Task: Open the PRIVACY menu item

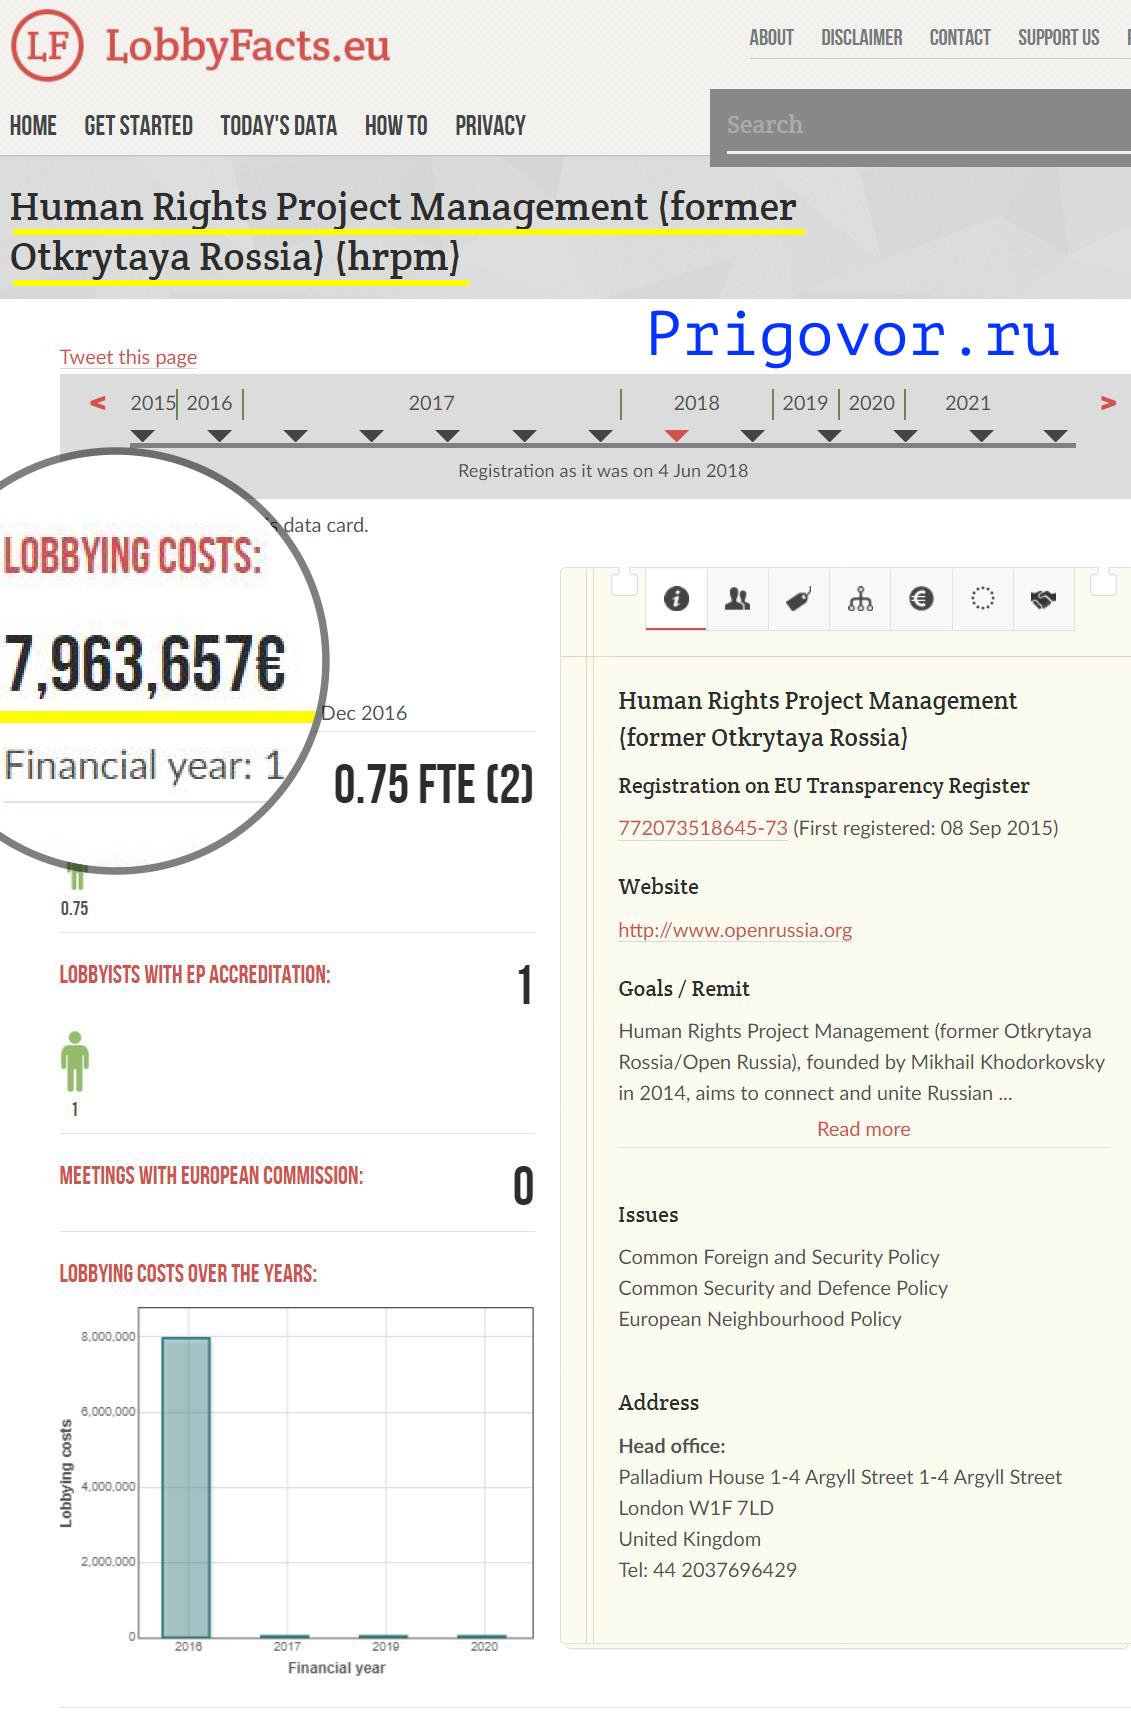Action: click(490, 125)
